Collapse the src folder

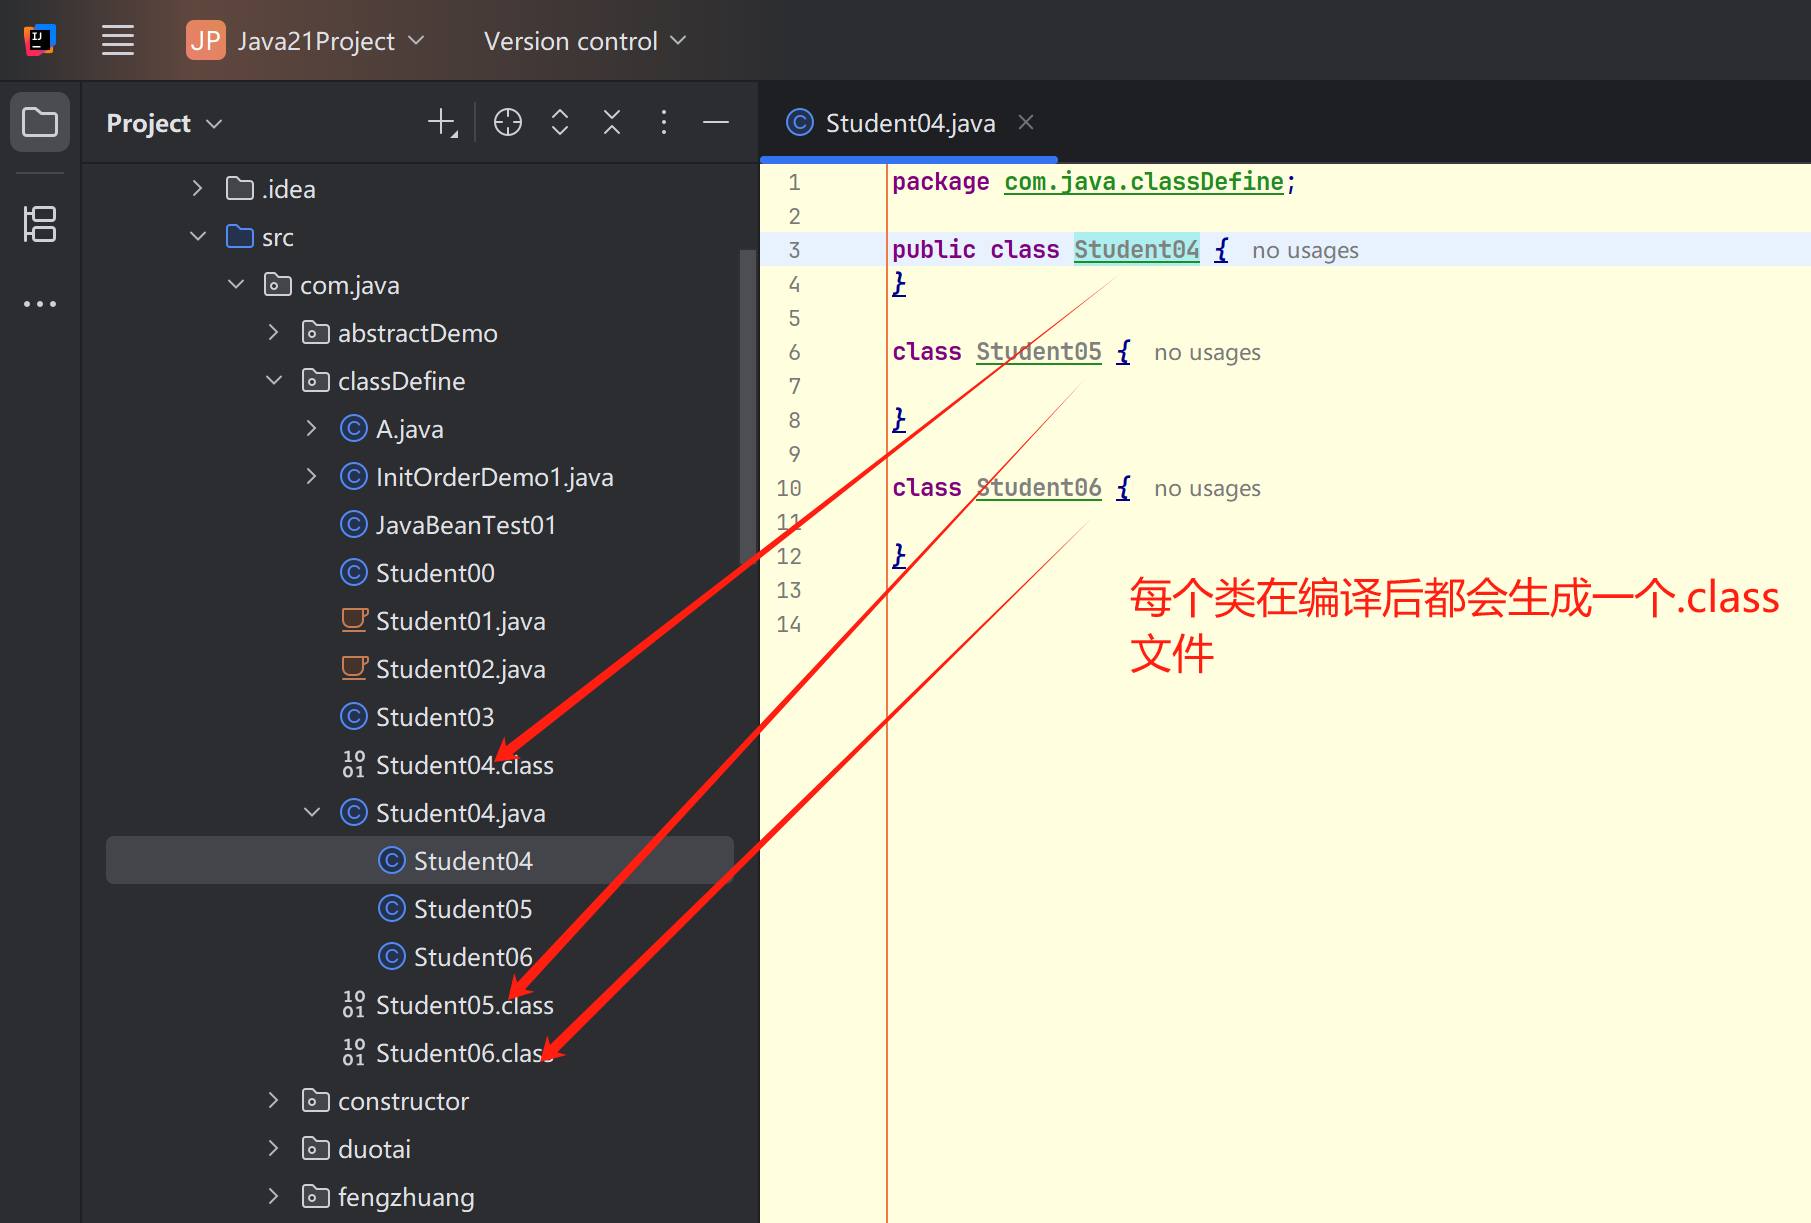coord(197,236)
